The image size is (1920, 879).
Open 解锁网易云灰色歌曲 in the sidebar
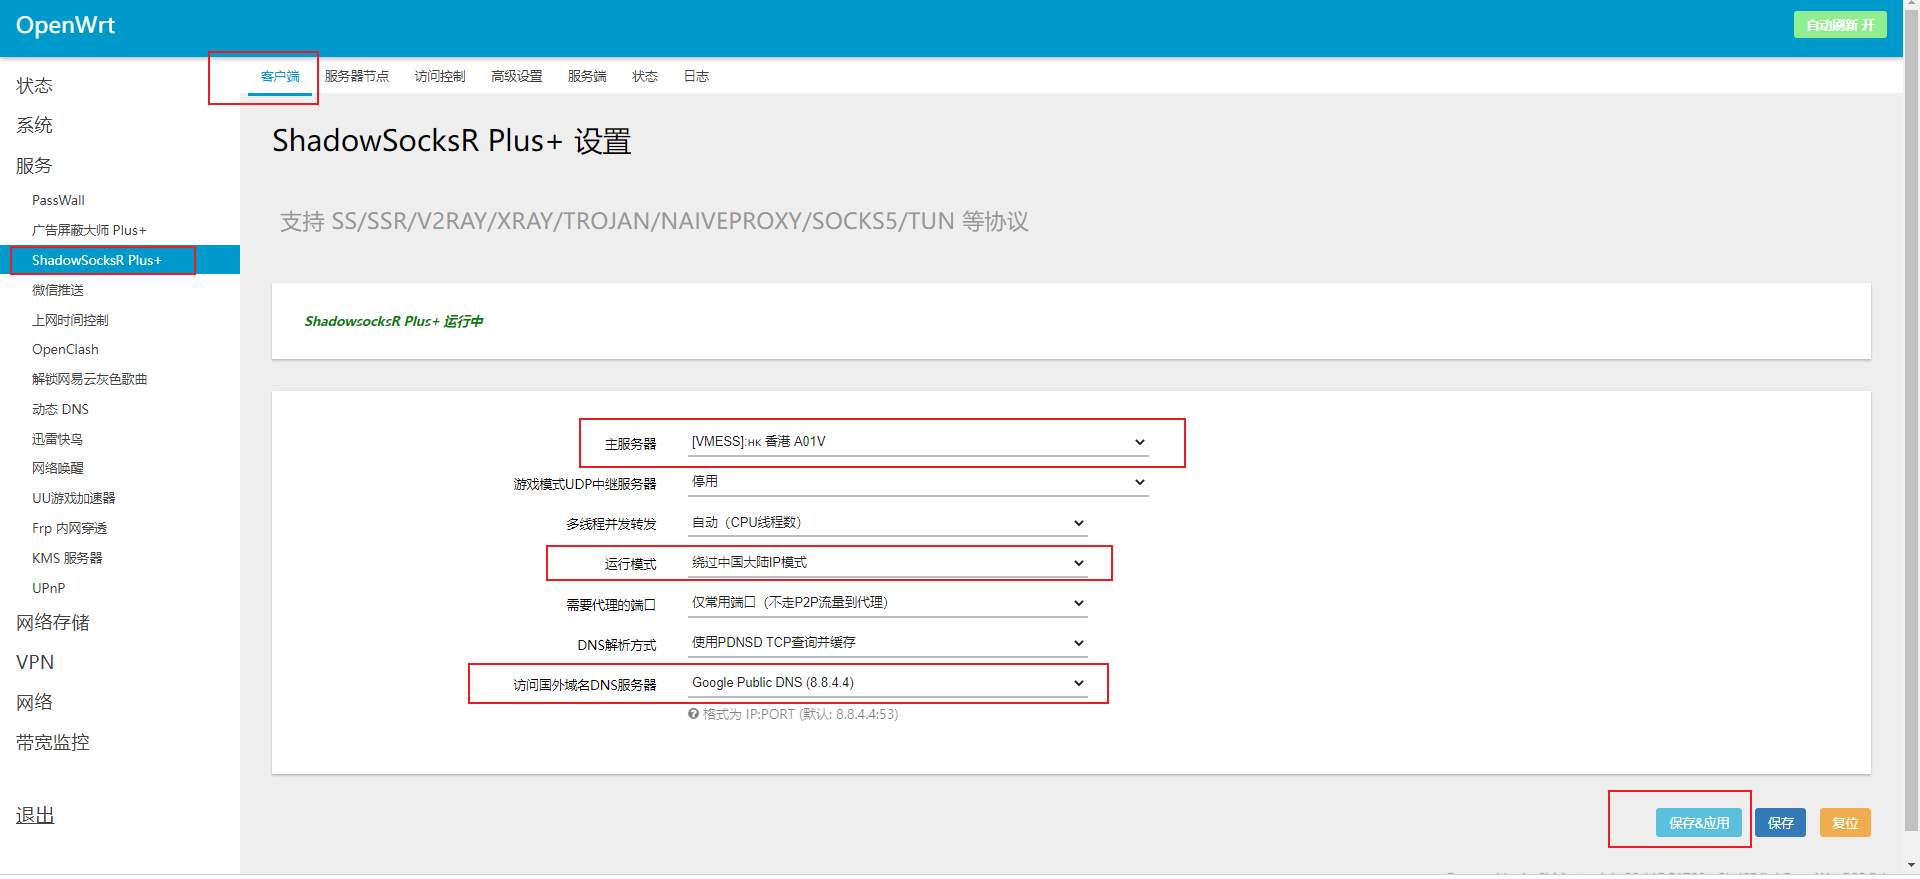click(x=89, y=379)
